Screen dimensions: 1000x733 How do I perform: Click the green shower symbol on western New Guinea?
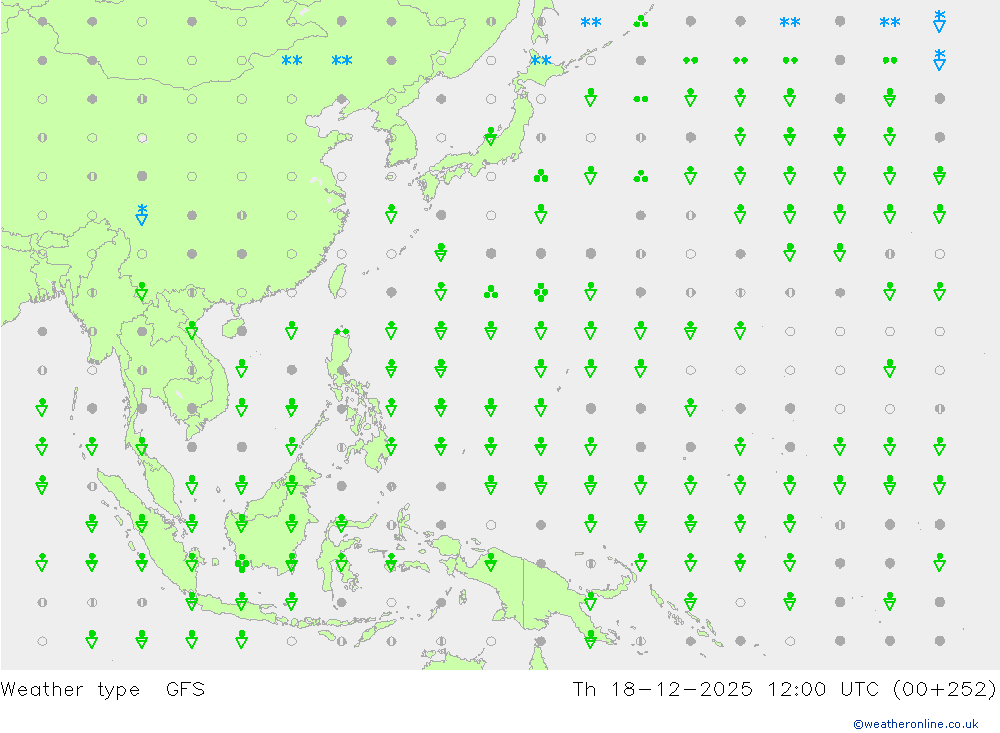490,562
